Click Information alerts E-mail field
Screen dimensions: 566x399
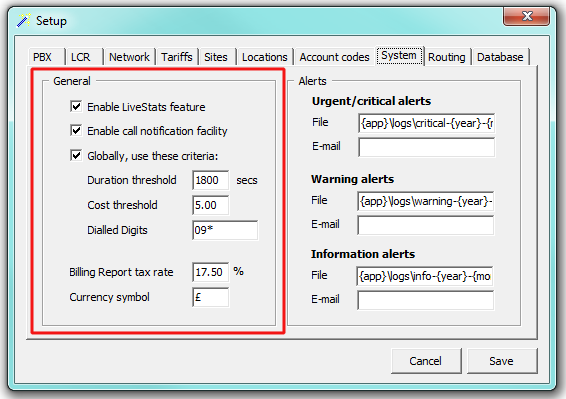pos(426,300)
